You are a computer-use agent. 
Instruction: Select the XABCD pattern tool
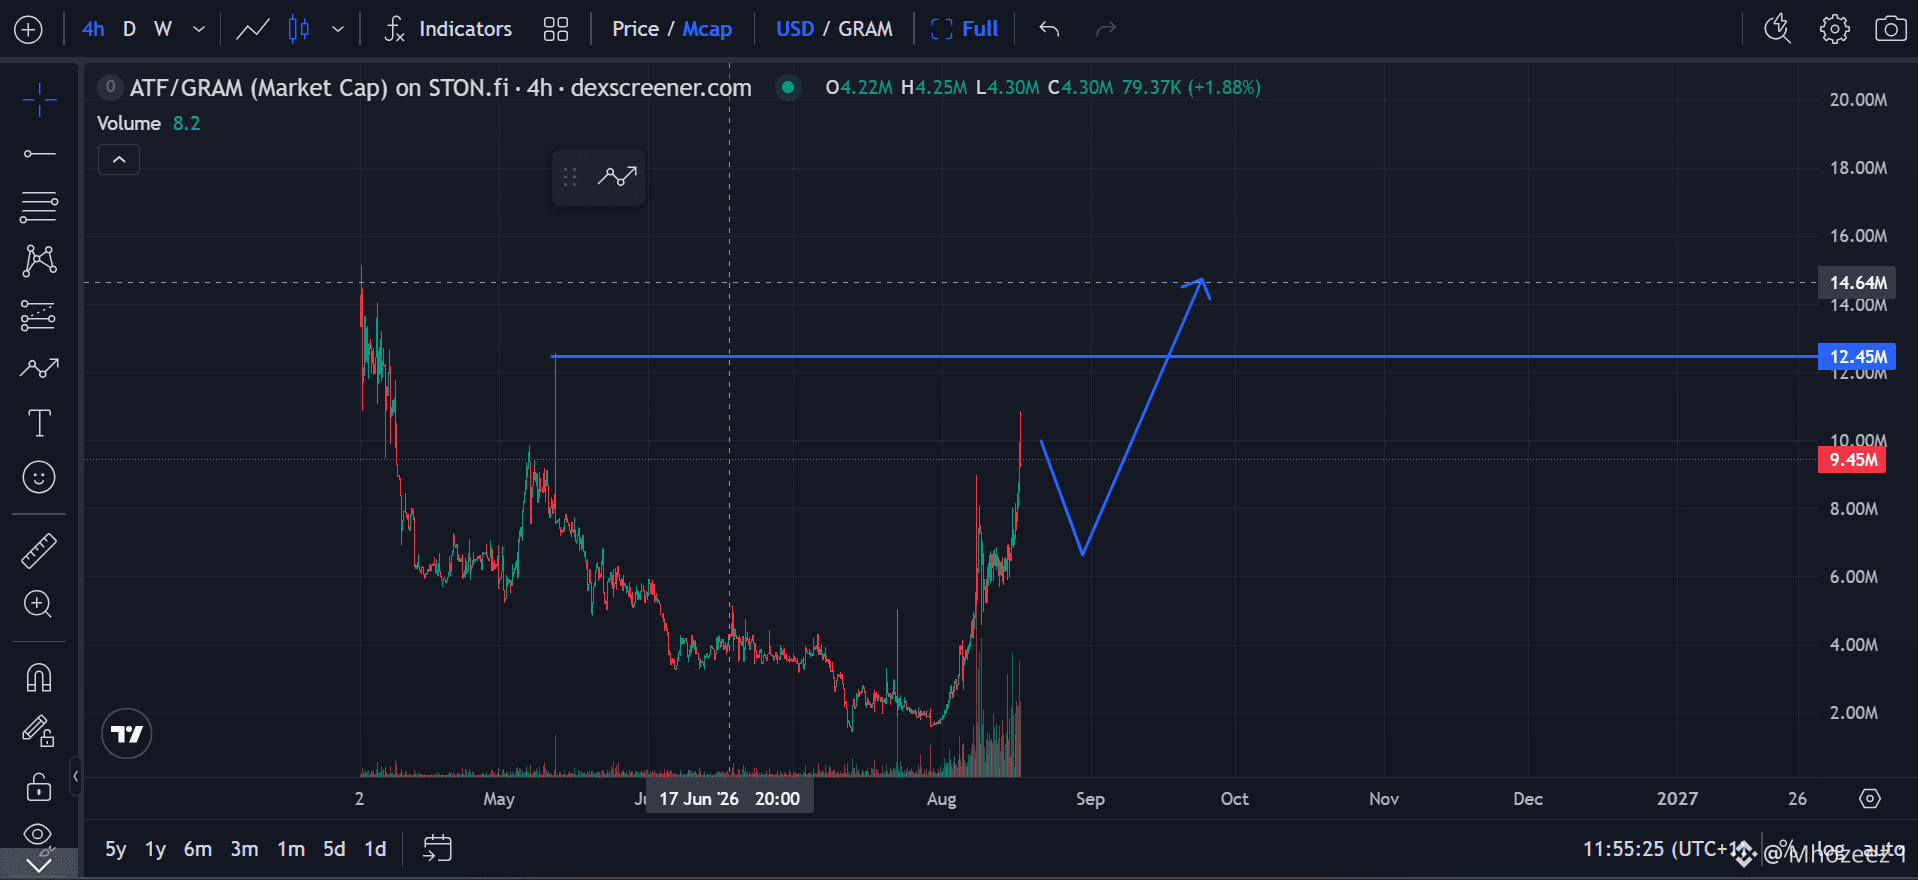click(39, 261)
